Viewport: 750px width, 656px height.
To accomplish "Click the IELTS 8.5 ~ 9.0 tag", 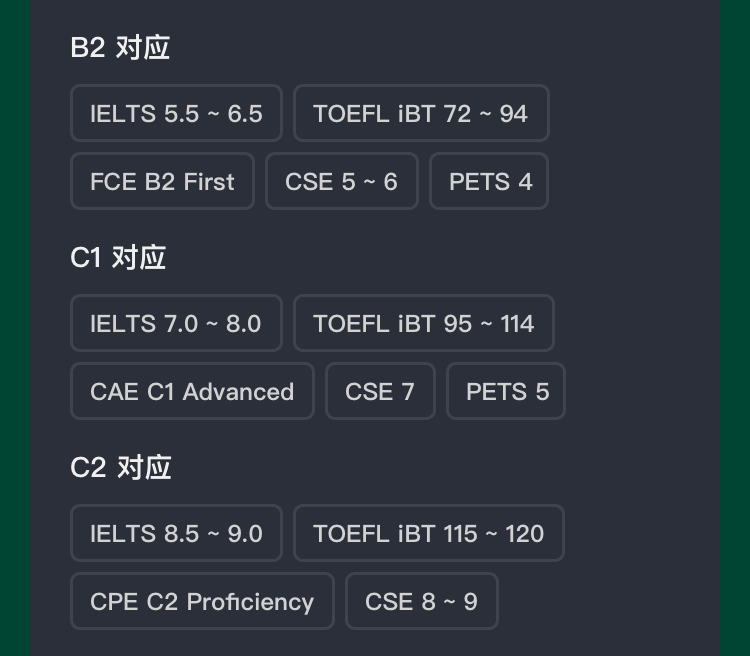I will 176,534.
